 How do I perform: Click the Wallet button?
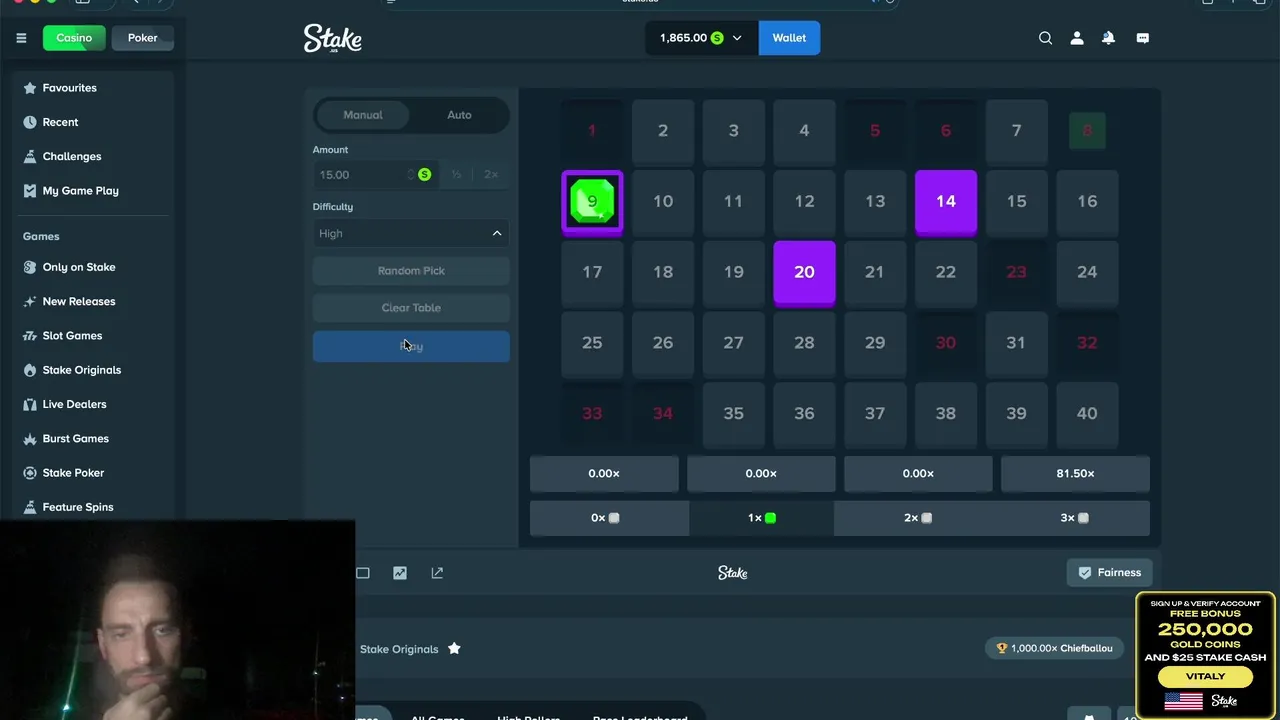coord(789,38)
